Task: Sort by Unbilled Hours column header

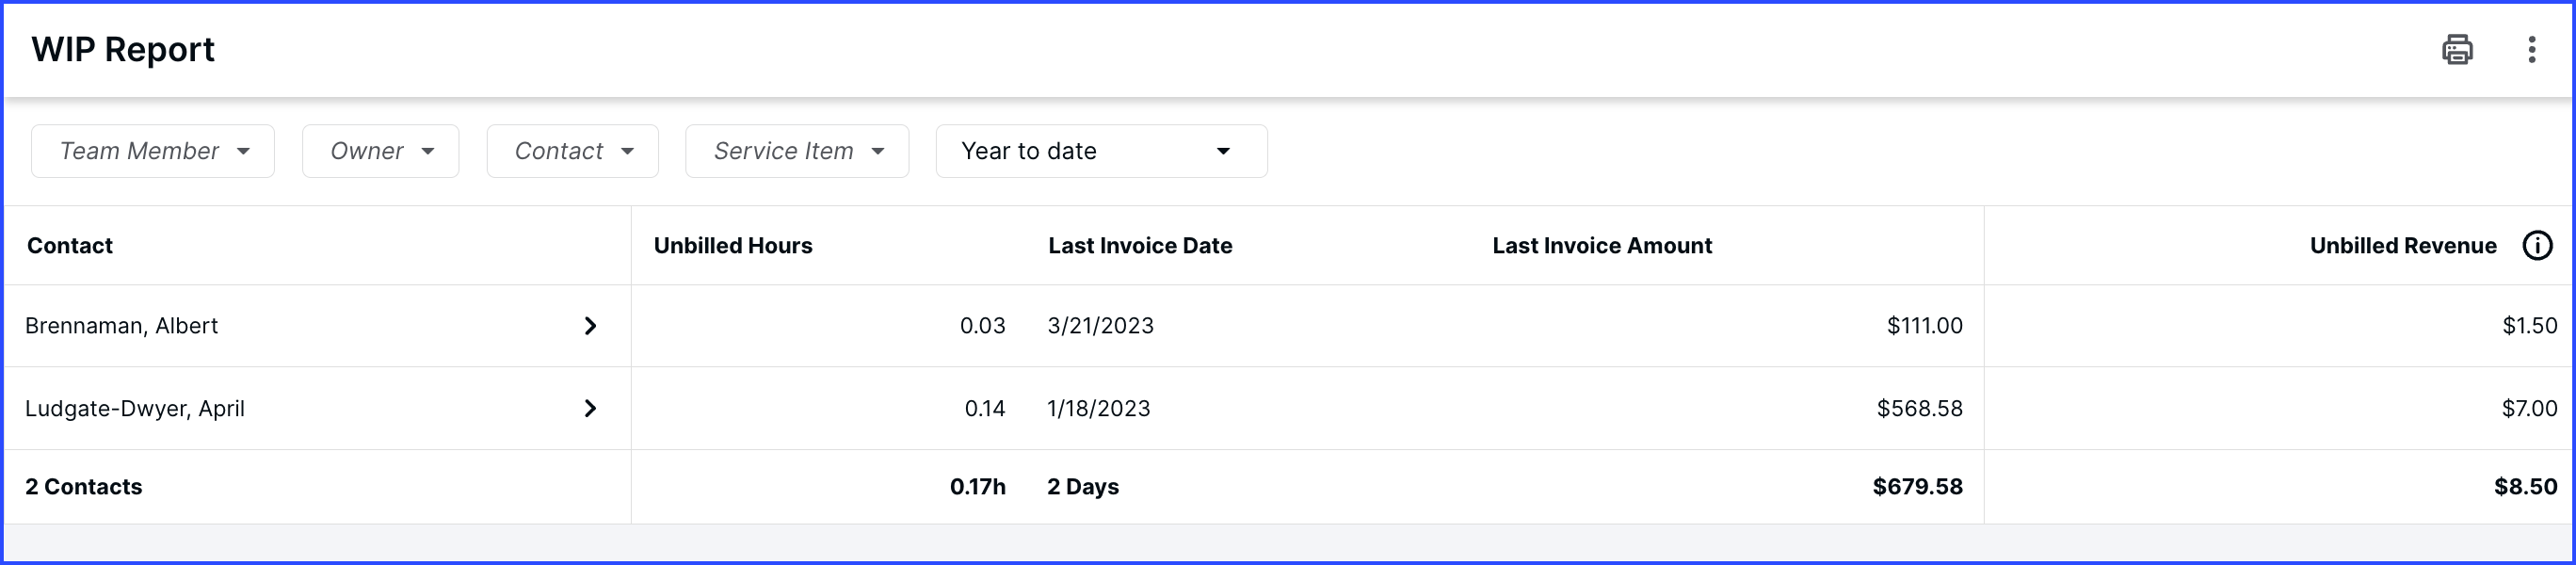Action: coord(733,246)
